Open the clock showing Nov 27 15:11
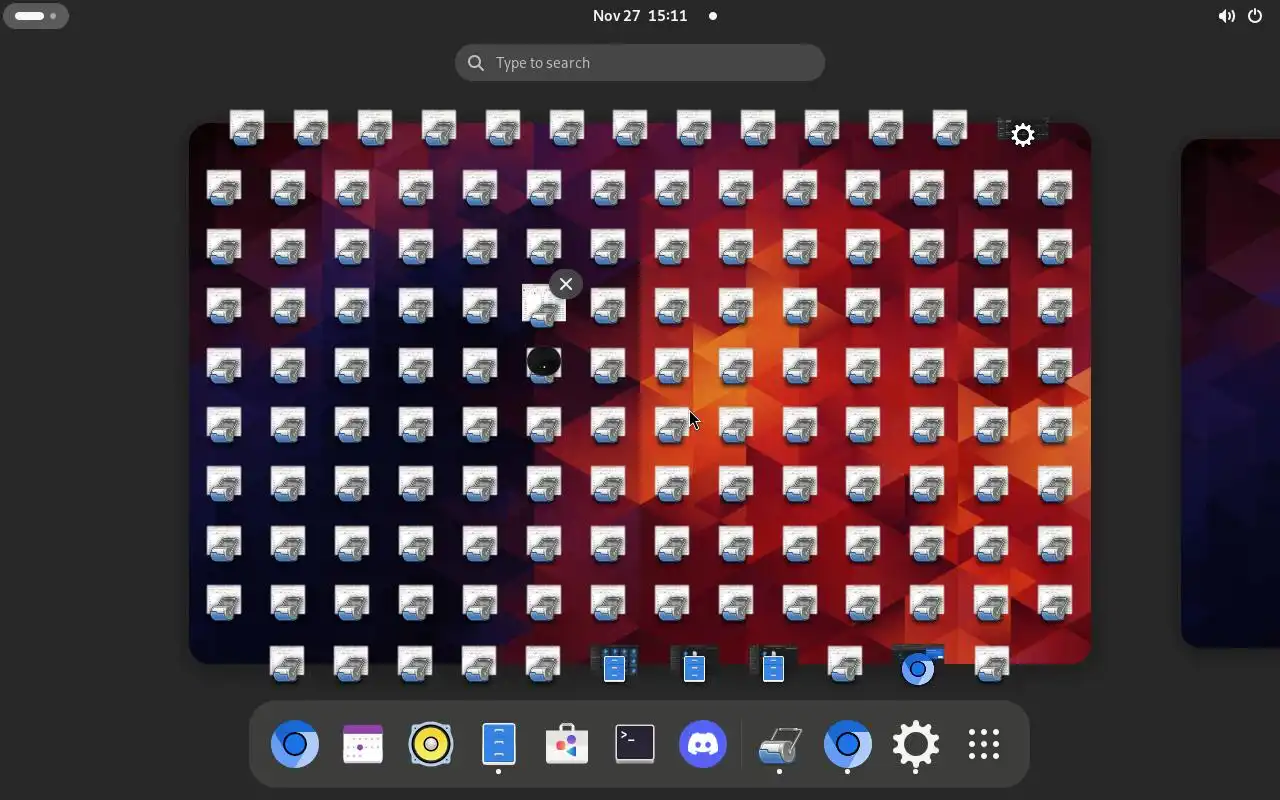Viewport: 1280px width, 800px height. [x=640, y=16]
